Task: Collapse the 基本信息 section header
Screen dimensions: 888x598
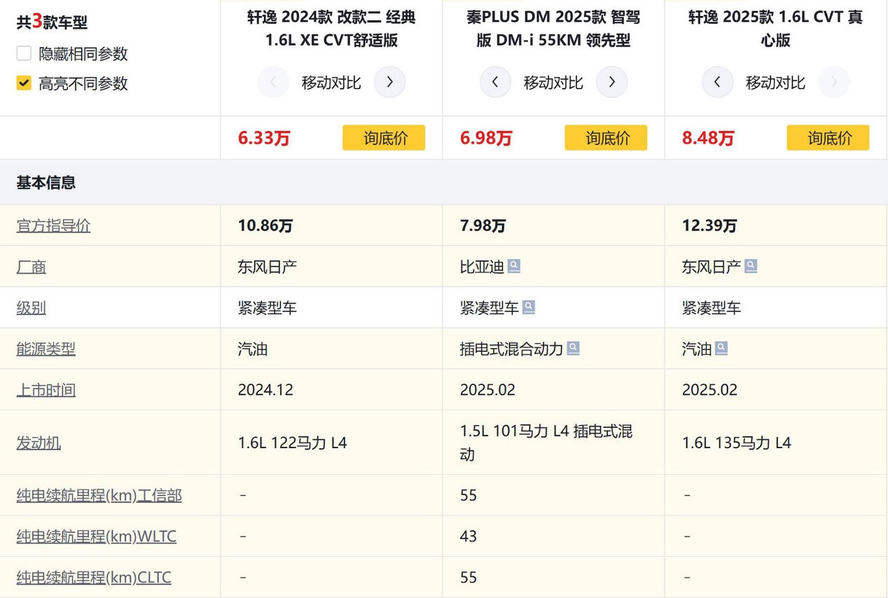Action: (x=46, y=183)
